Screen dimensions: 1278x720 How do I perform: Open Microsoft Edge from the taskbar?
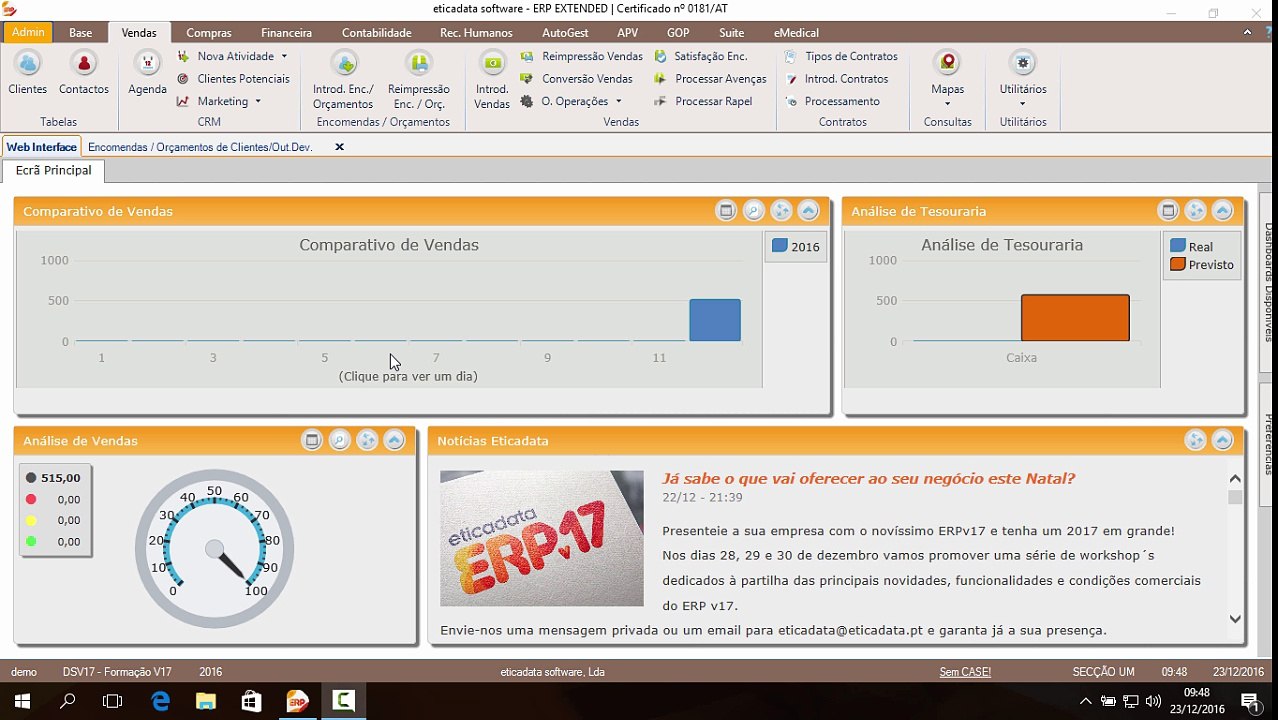pos(160,701)
